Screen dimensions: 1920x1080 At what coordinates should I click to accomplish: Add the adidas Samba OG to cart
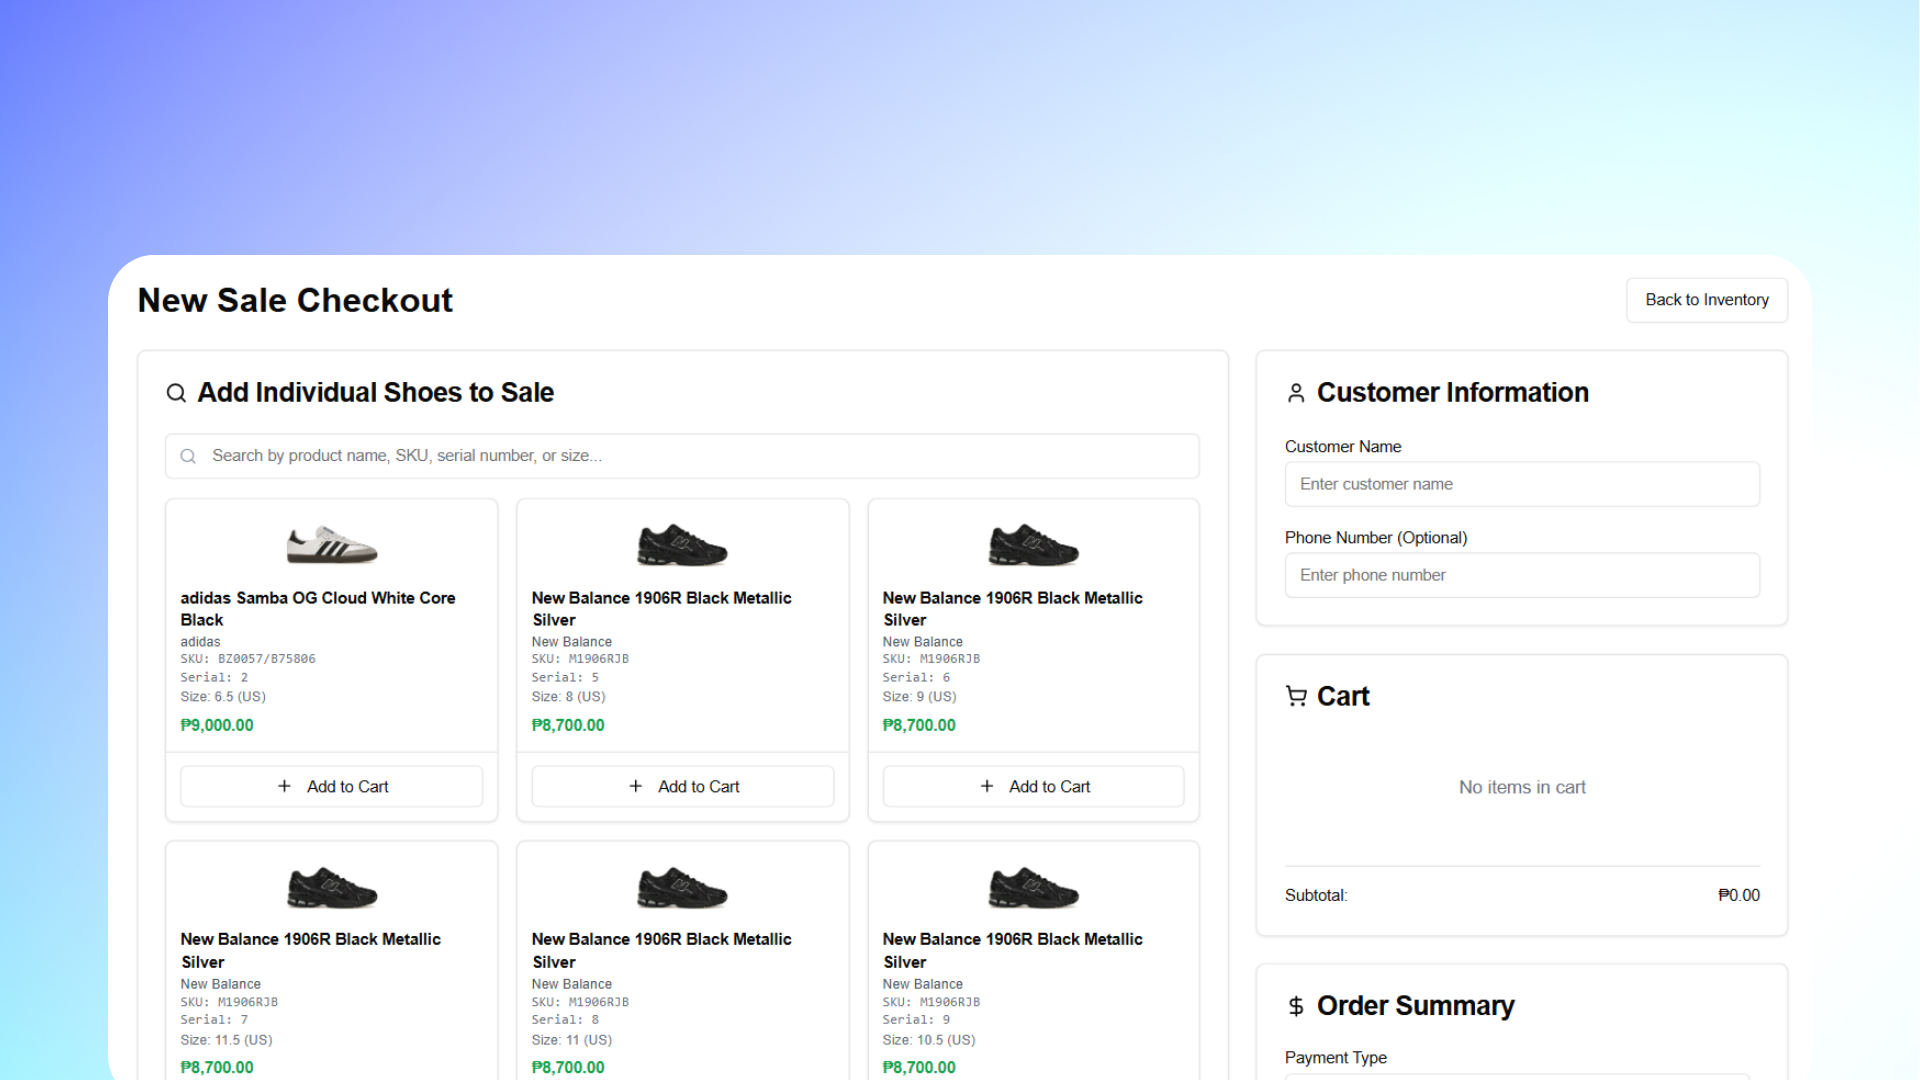[331, 786]
